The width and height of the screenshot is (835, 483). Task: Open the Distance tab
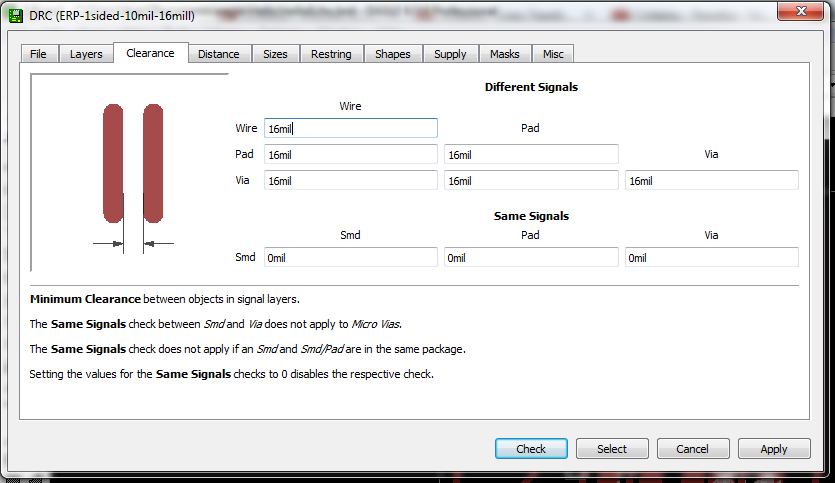(218, 54)
